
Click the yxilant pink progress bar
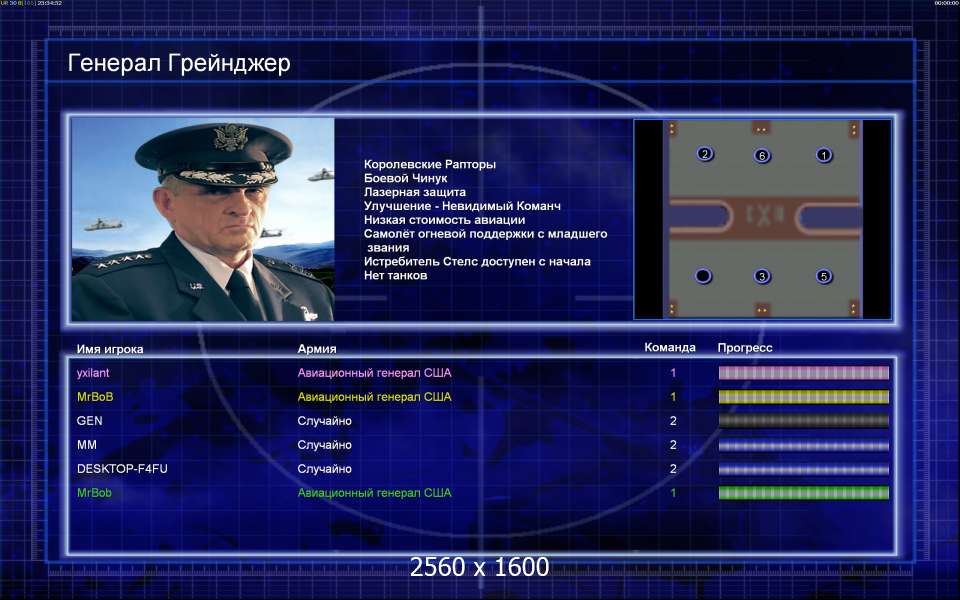(x=803, y=373)
